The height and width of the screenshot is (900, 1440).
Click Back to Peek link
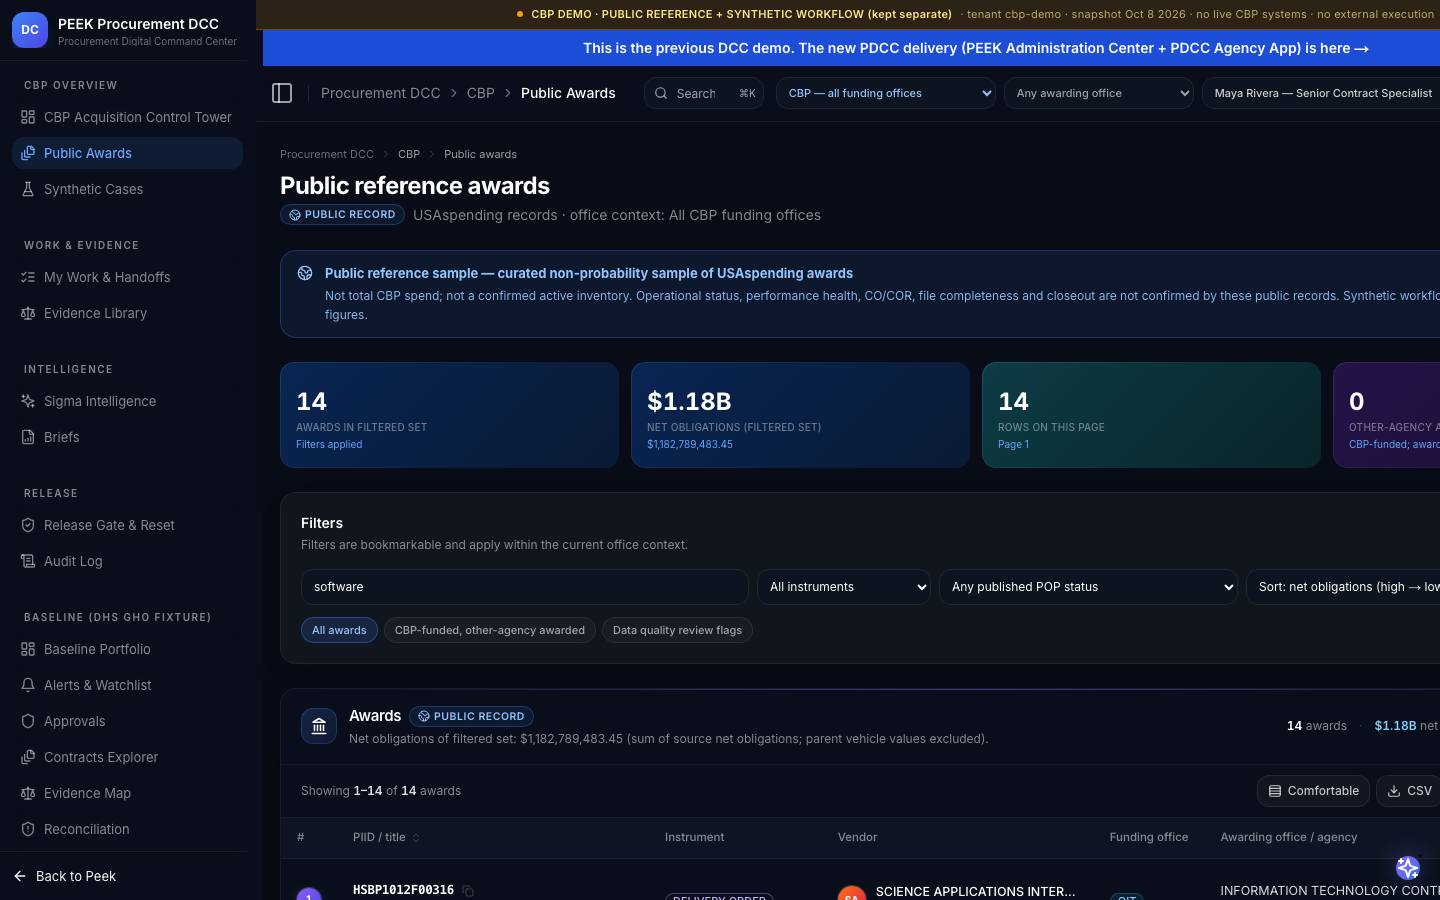(x=65, y=876)
